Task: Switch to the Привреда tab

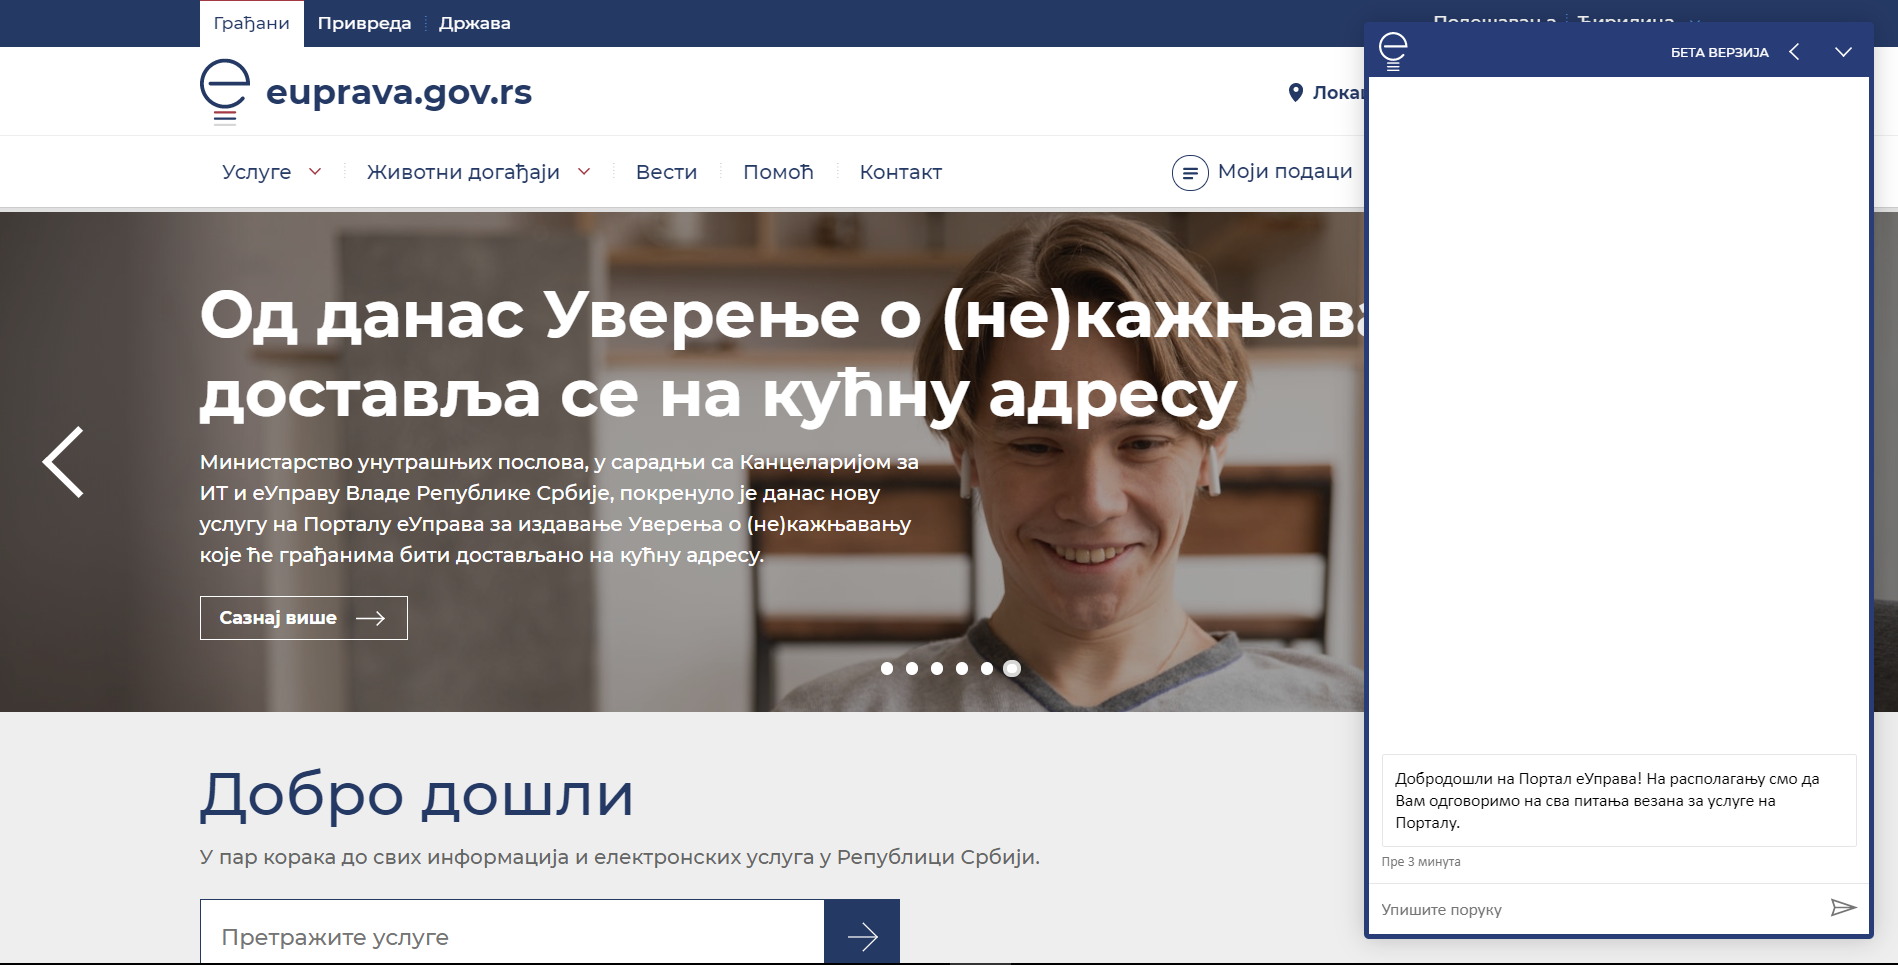Action: click(364, 22)
